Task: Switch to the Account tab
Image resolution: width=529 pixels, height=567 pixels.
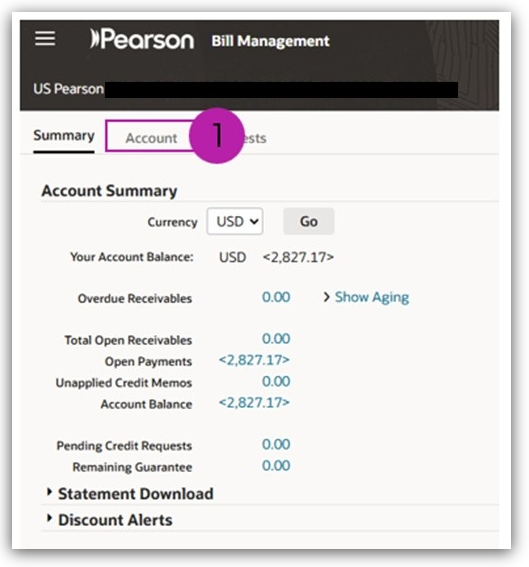Action: [x=151, y=138]
